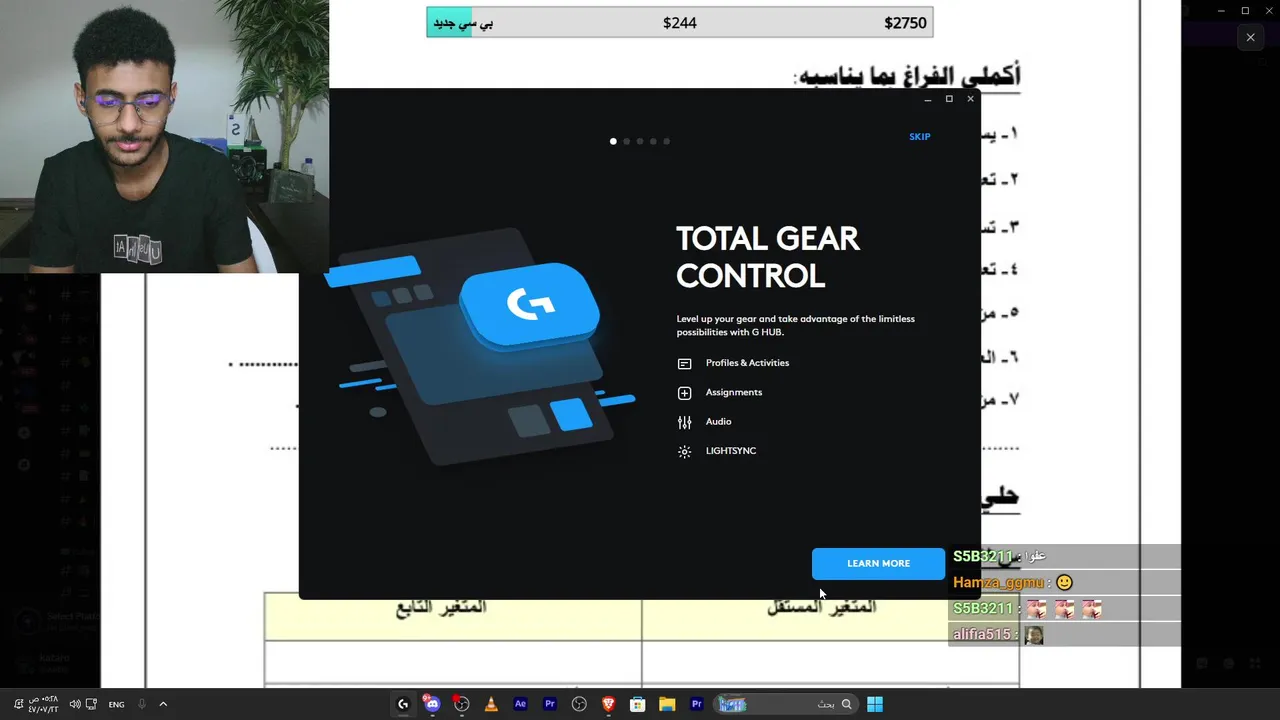Select the first onboarding page dot

click(613, 141)
